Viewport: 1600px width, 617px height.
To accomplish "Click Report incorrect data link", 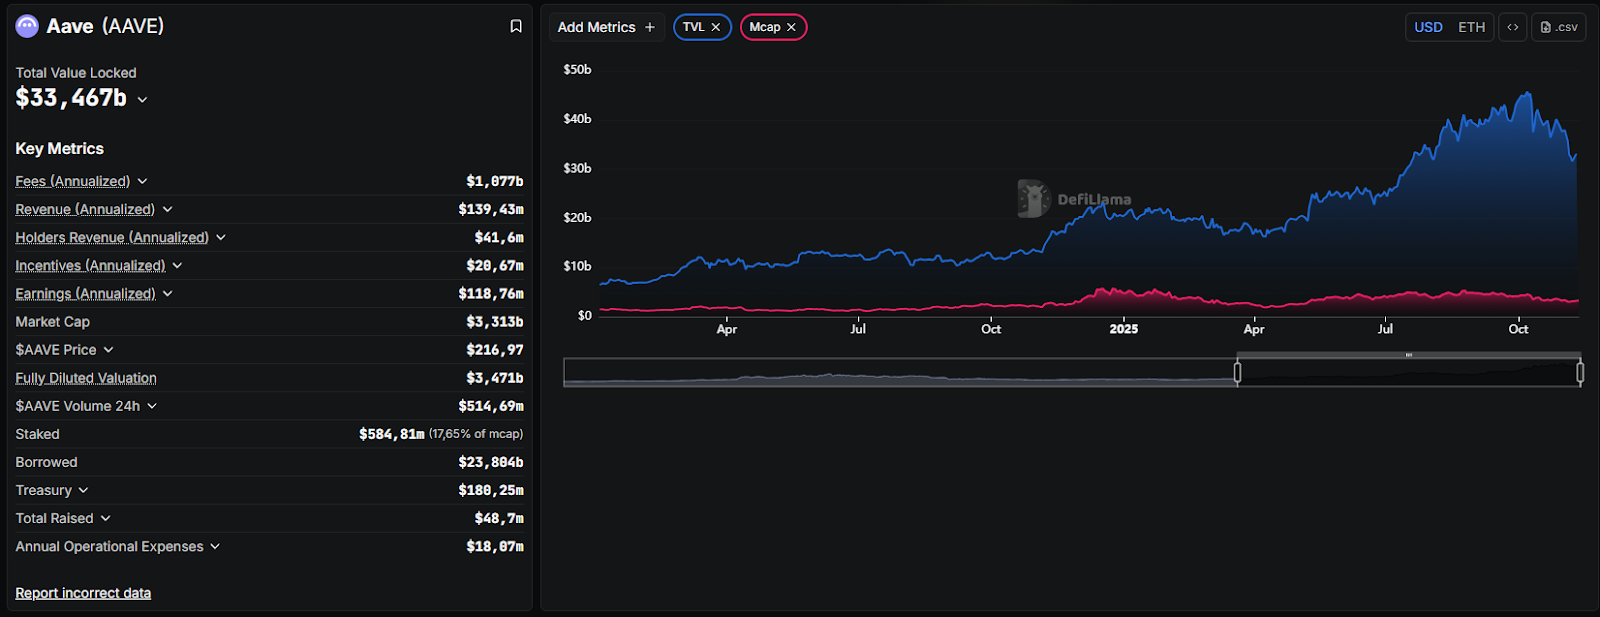I will [x=83, y=593].
